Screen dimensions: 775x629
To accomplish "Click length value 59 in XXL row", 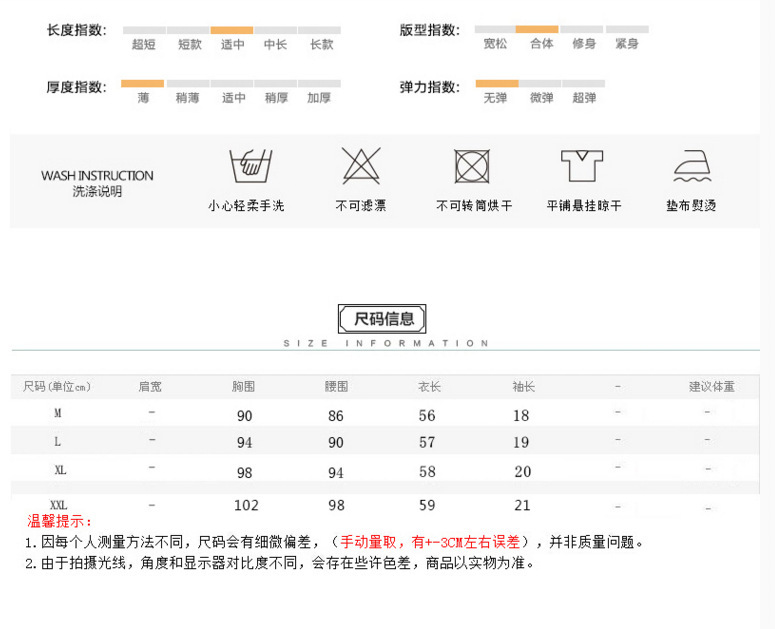I will tap(427, 505).
